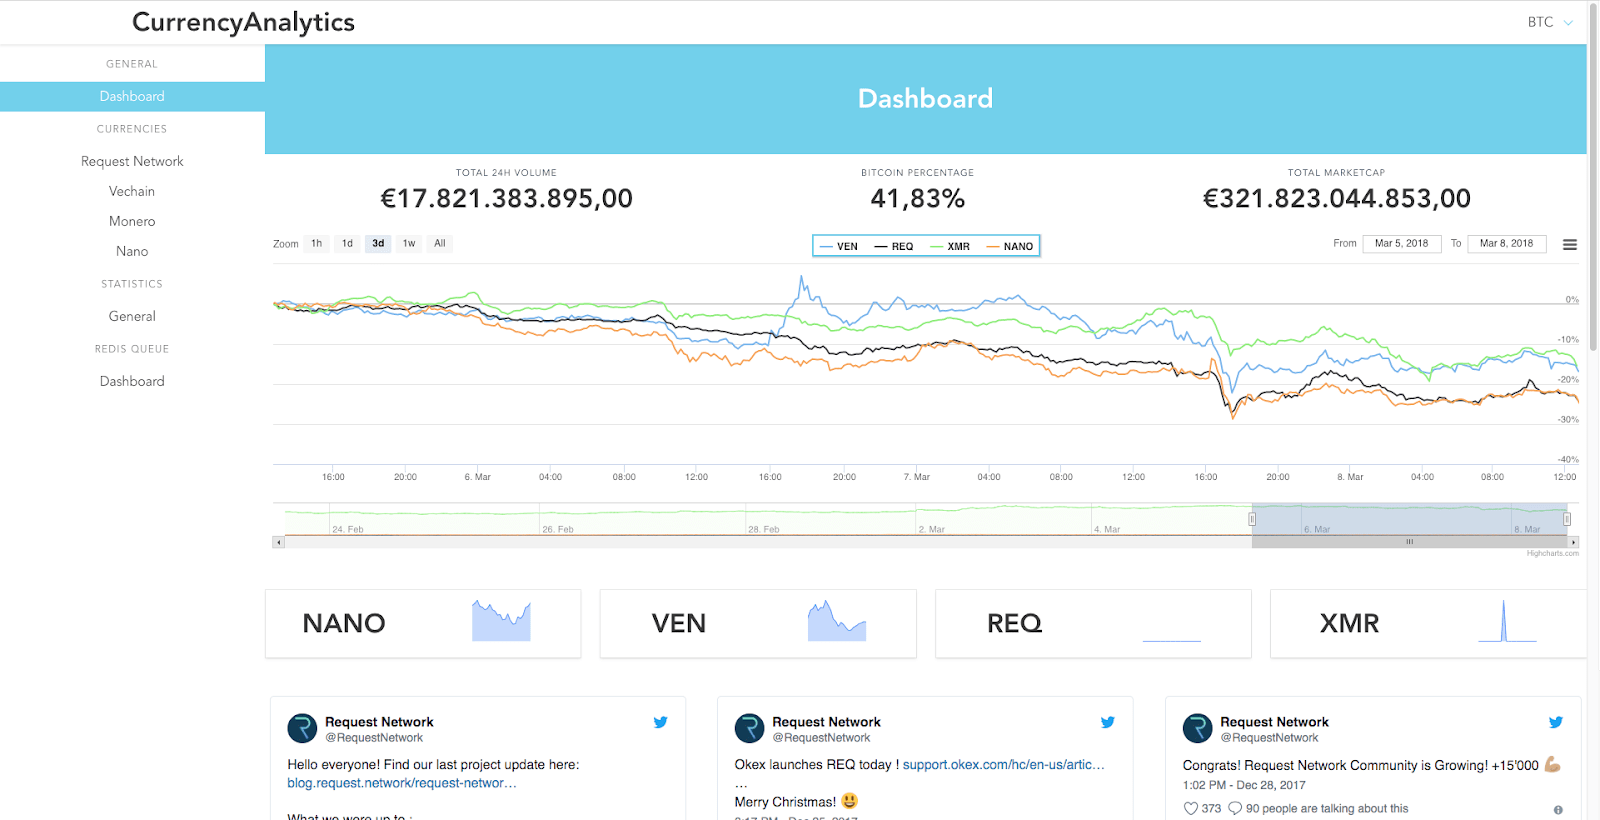Click the navigator horizontal scrollbar thumb

pos(1410,542)
